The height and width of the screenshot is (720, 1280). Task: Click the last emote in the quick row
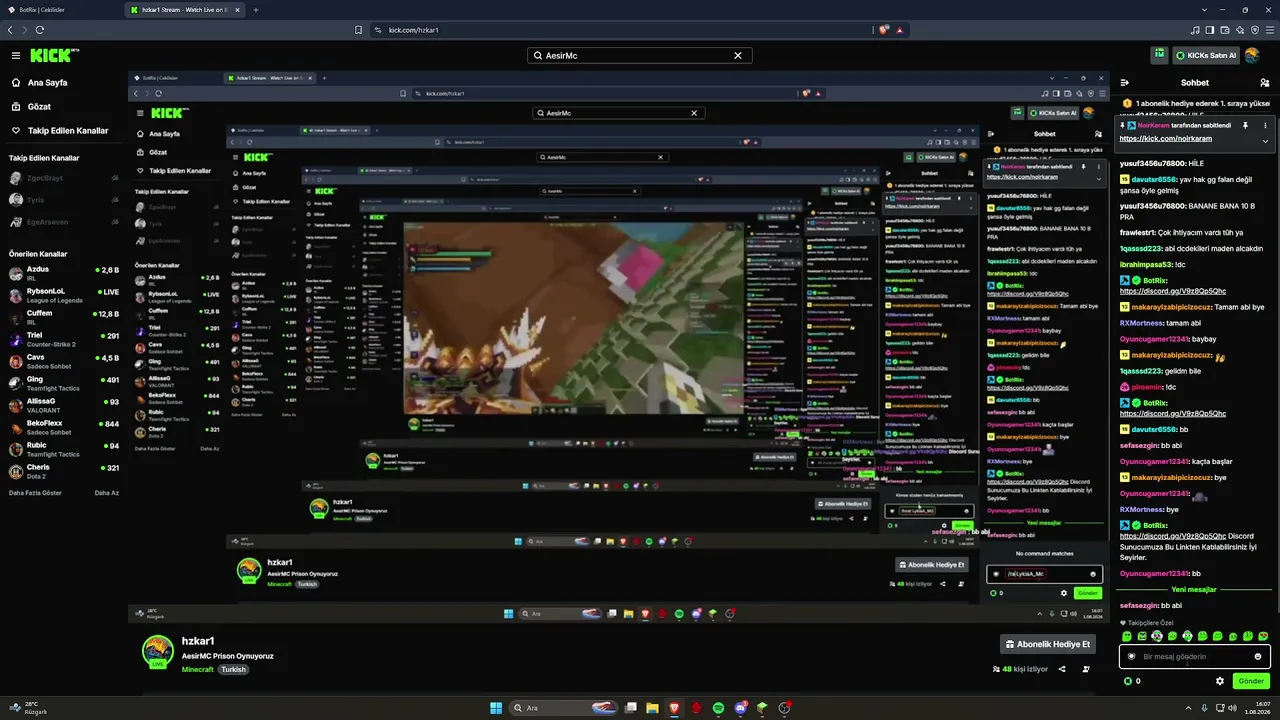point(1264,636)
